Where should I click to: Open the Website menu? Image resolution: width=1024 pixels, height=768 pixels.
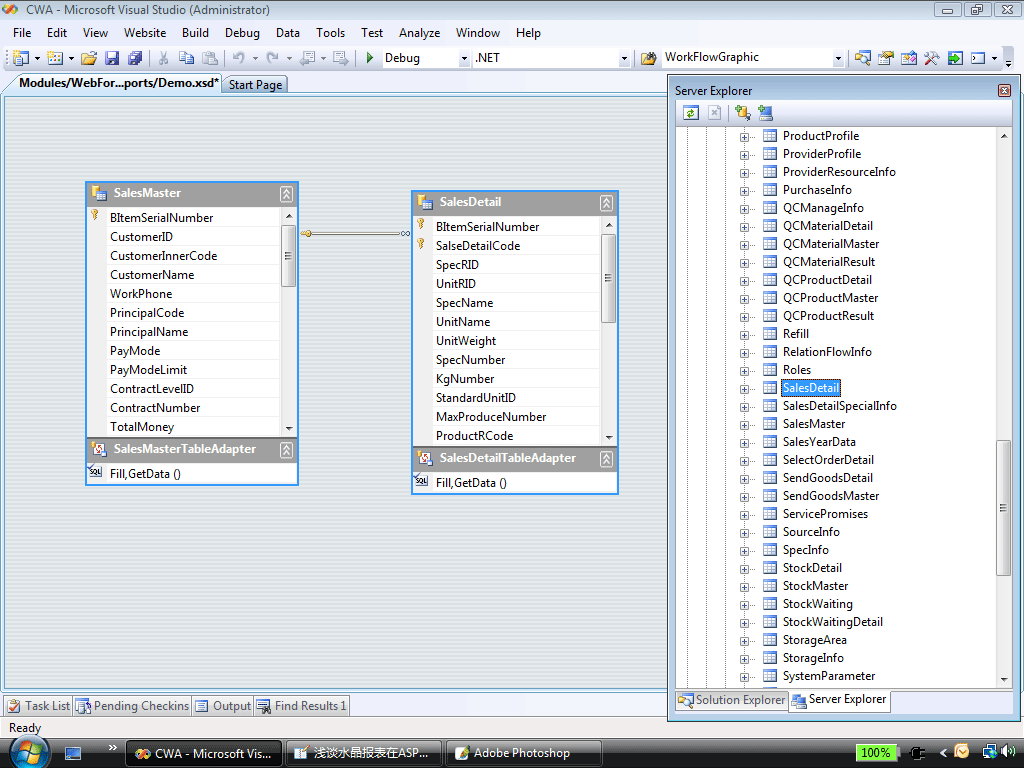[x=145, y=33]
